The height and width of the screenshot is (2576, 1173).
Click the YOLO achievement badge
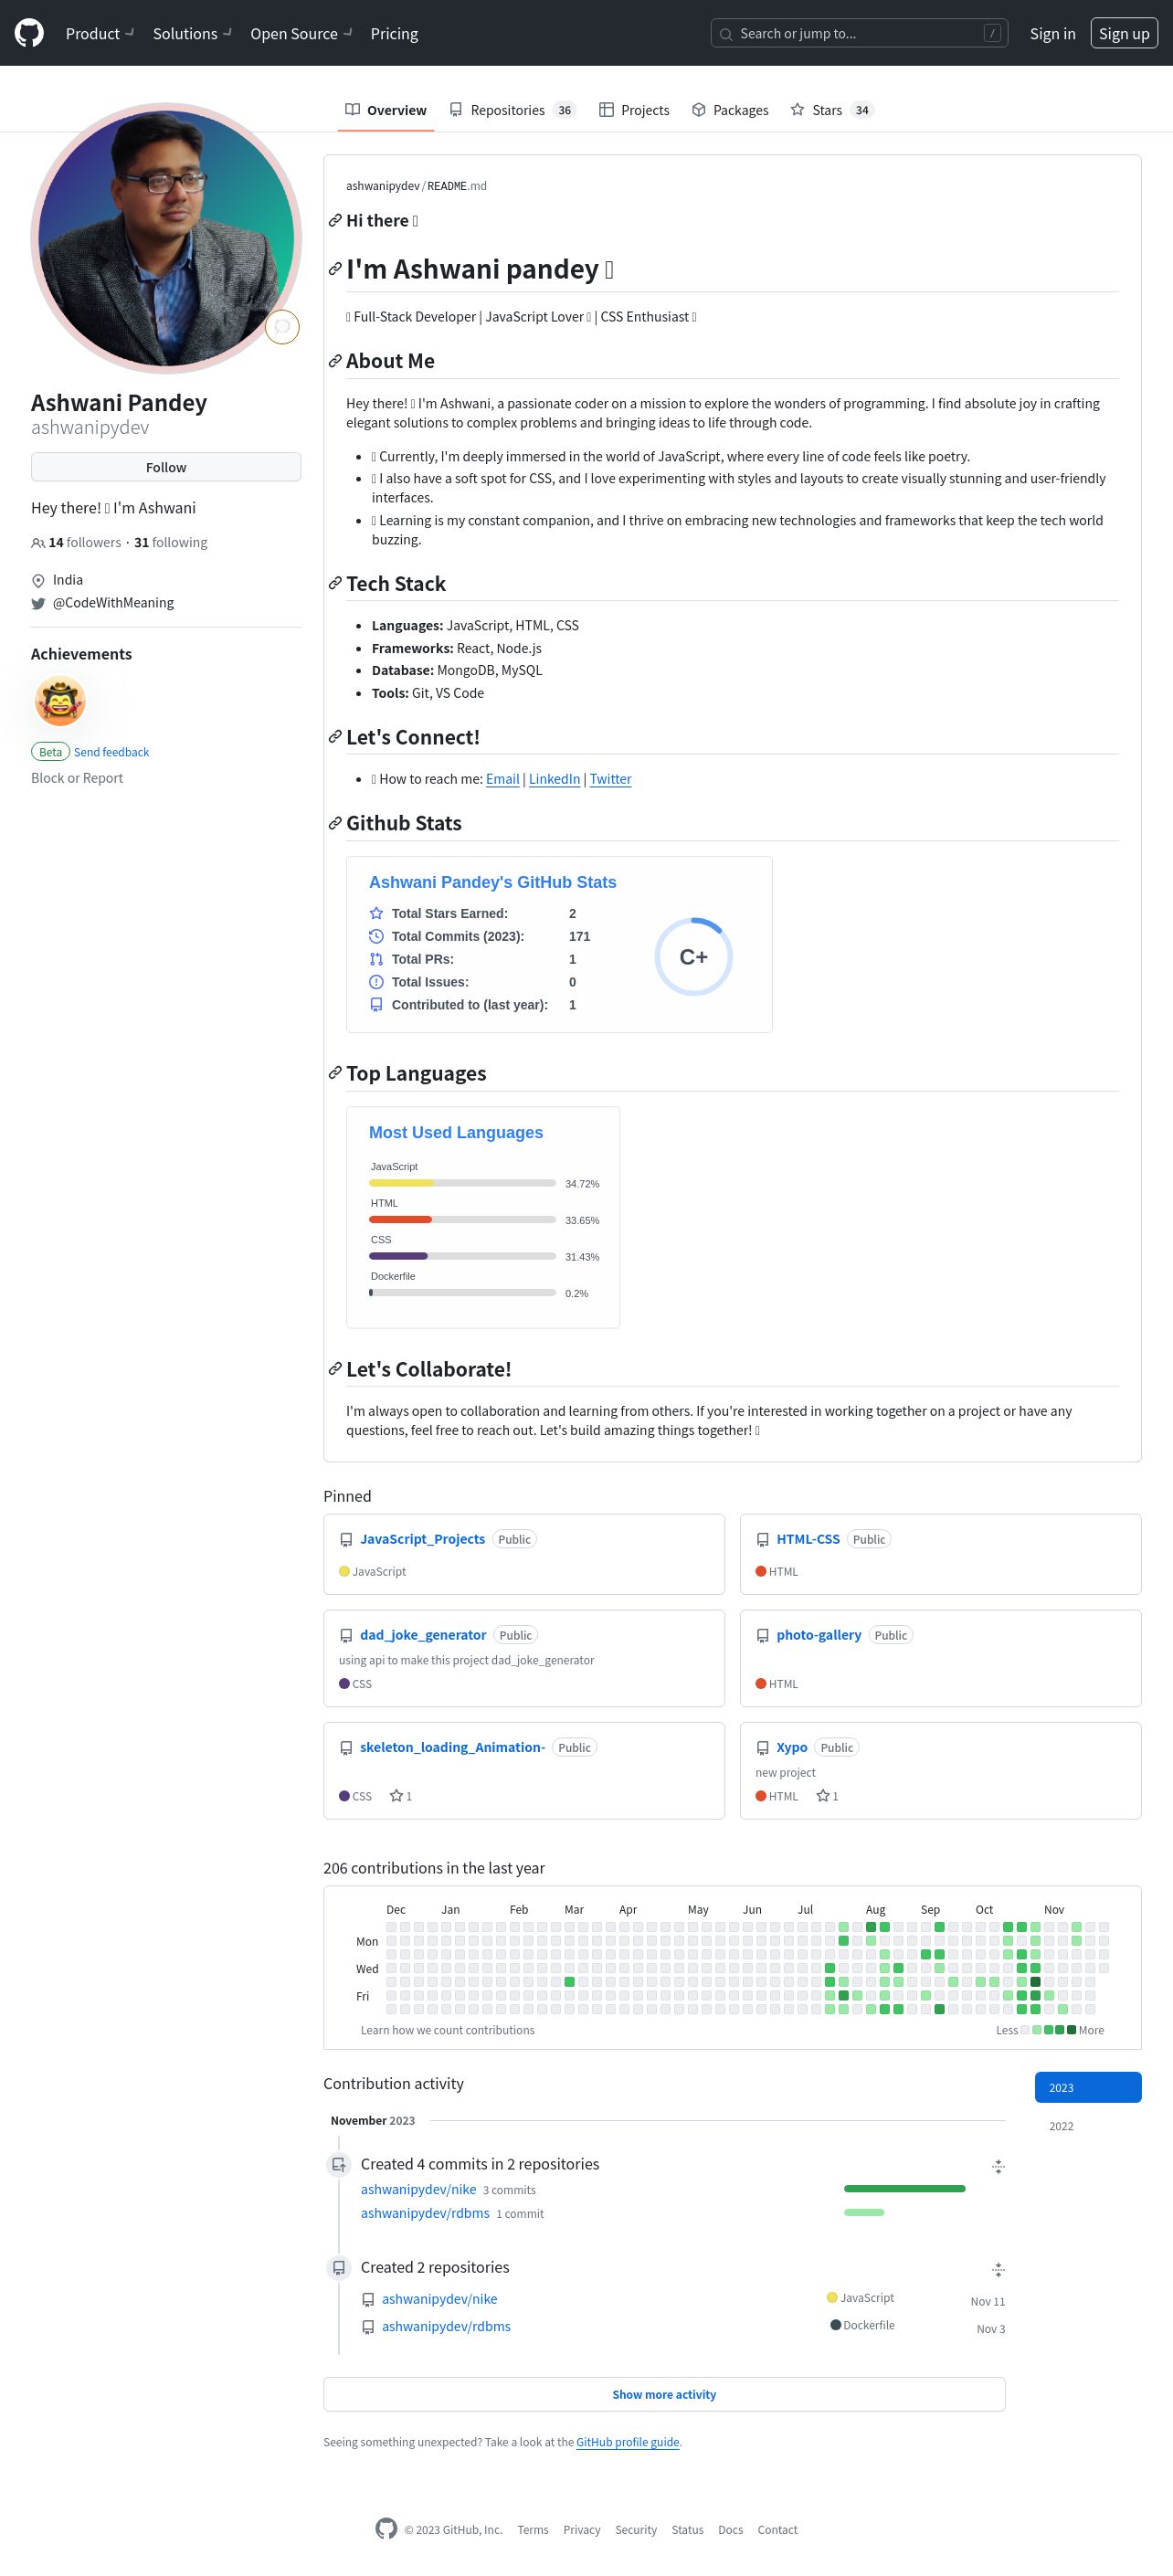[x=60, y=700]
